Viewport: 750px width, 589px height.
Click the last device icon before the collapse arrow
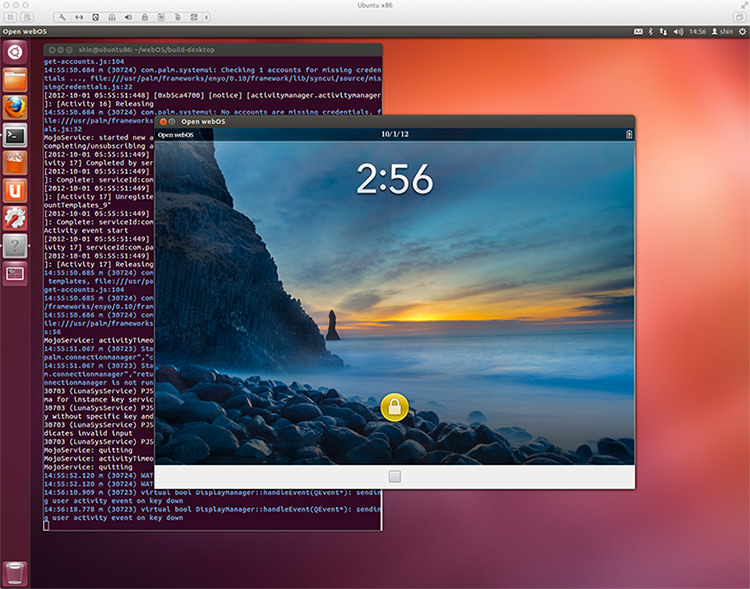[x=194, y=17]
